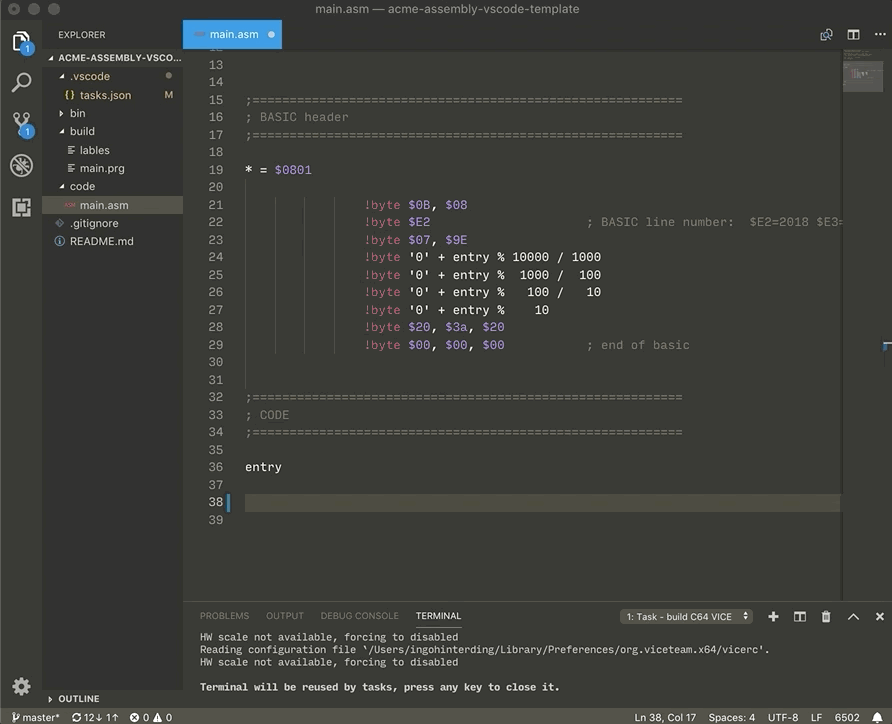Click unsaved dot on main.asm tab
Image resolution: width=892 pixels, height=724 pixels.
tap(271, 35)
